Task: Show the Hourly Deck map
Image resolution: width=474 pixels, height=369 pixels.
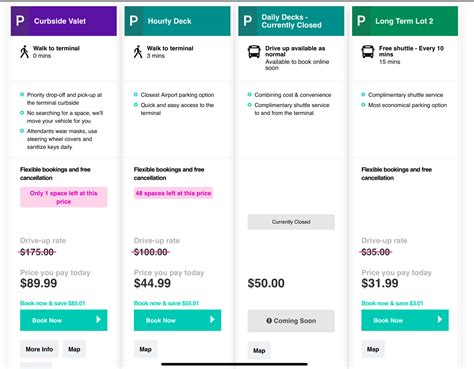Action: tap(145, 349)
